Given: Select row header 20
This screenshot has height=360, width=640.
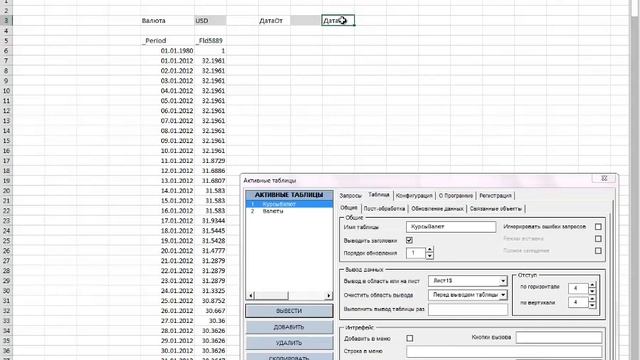Looking at the screenshot, I should click(6, 191).
